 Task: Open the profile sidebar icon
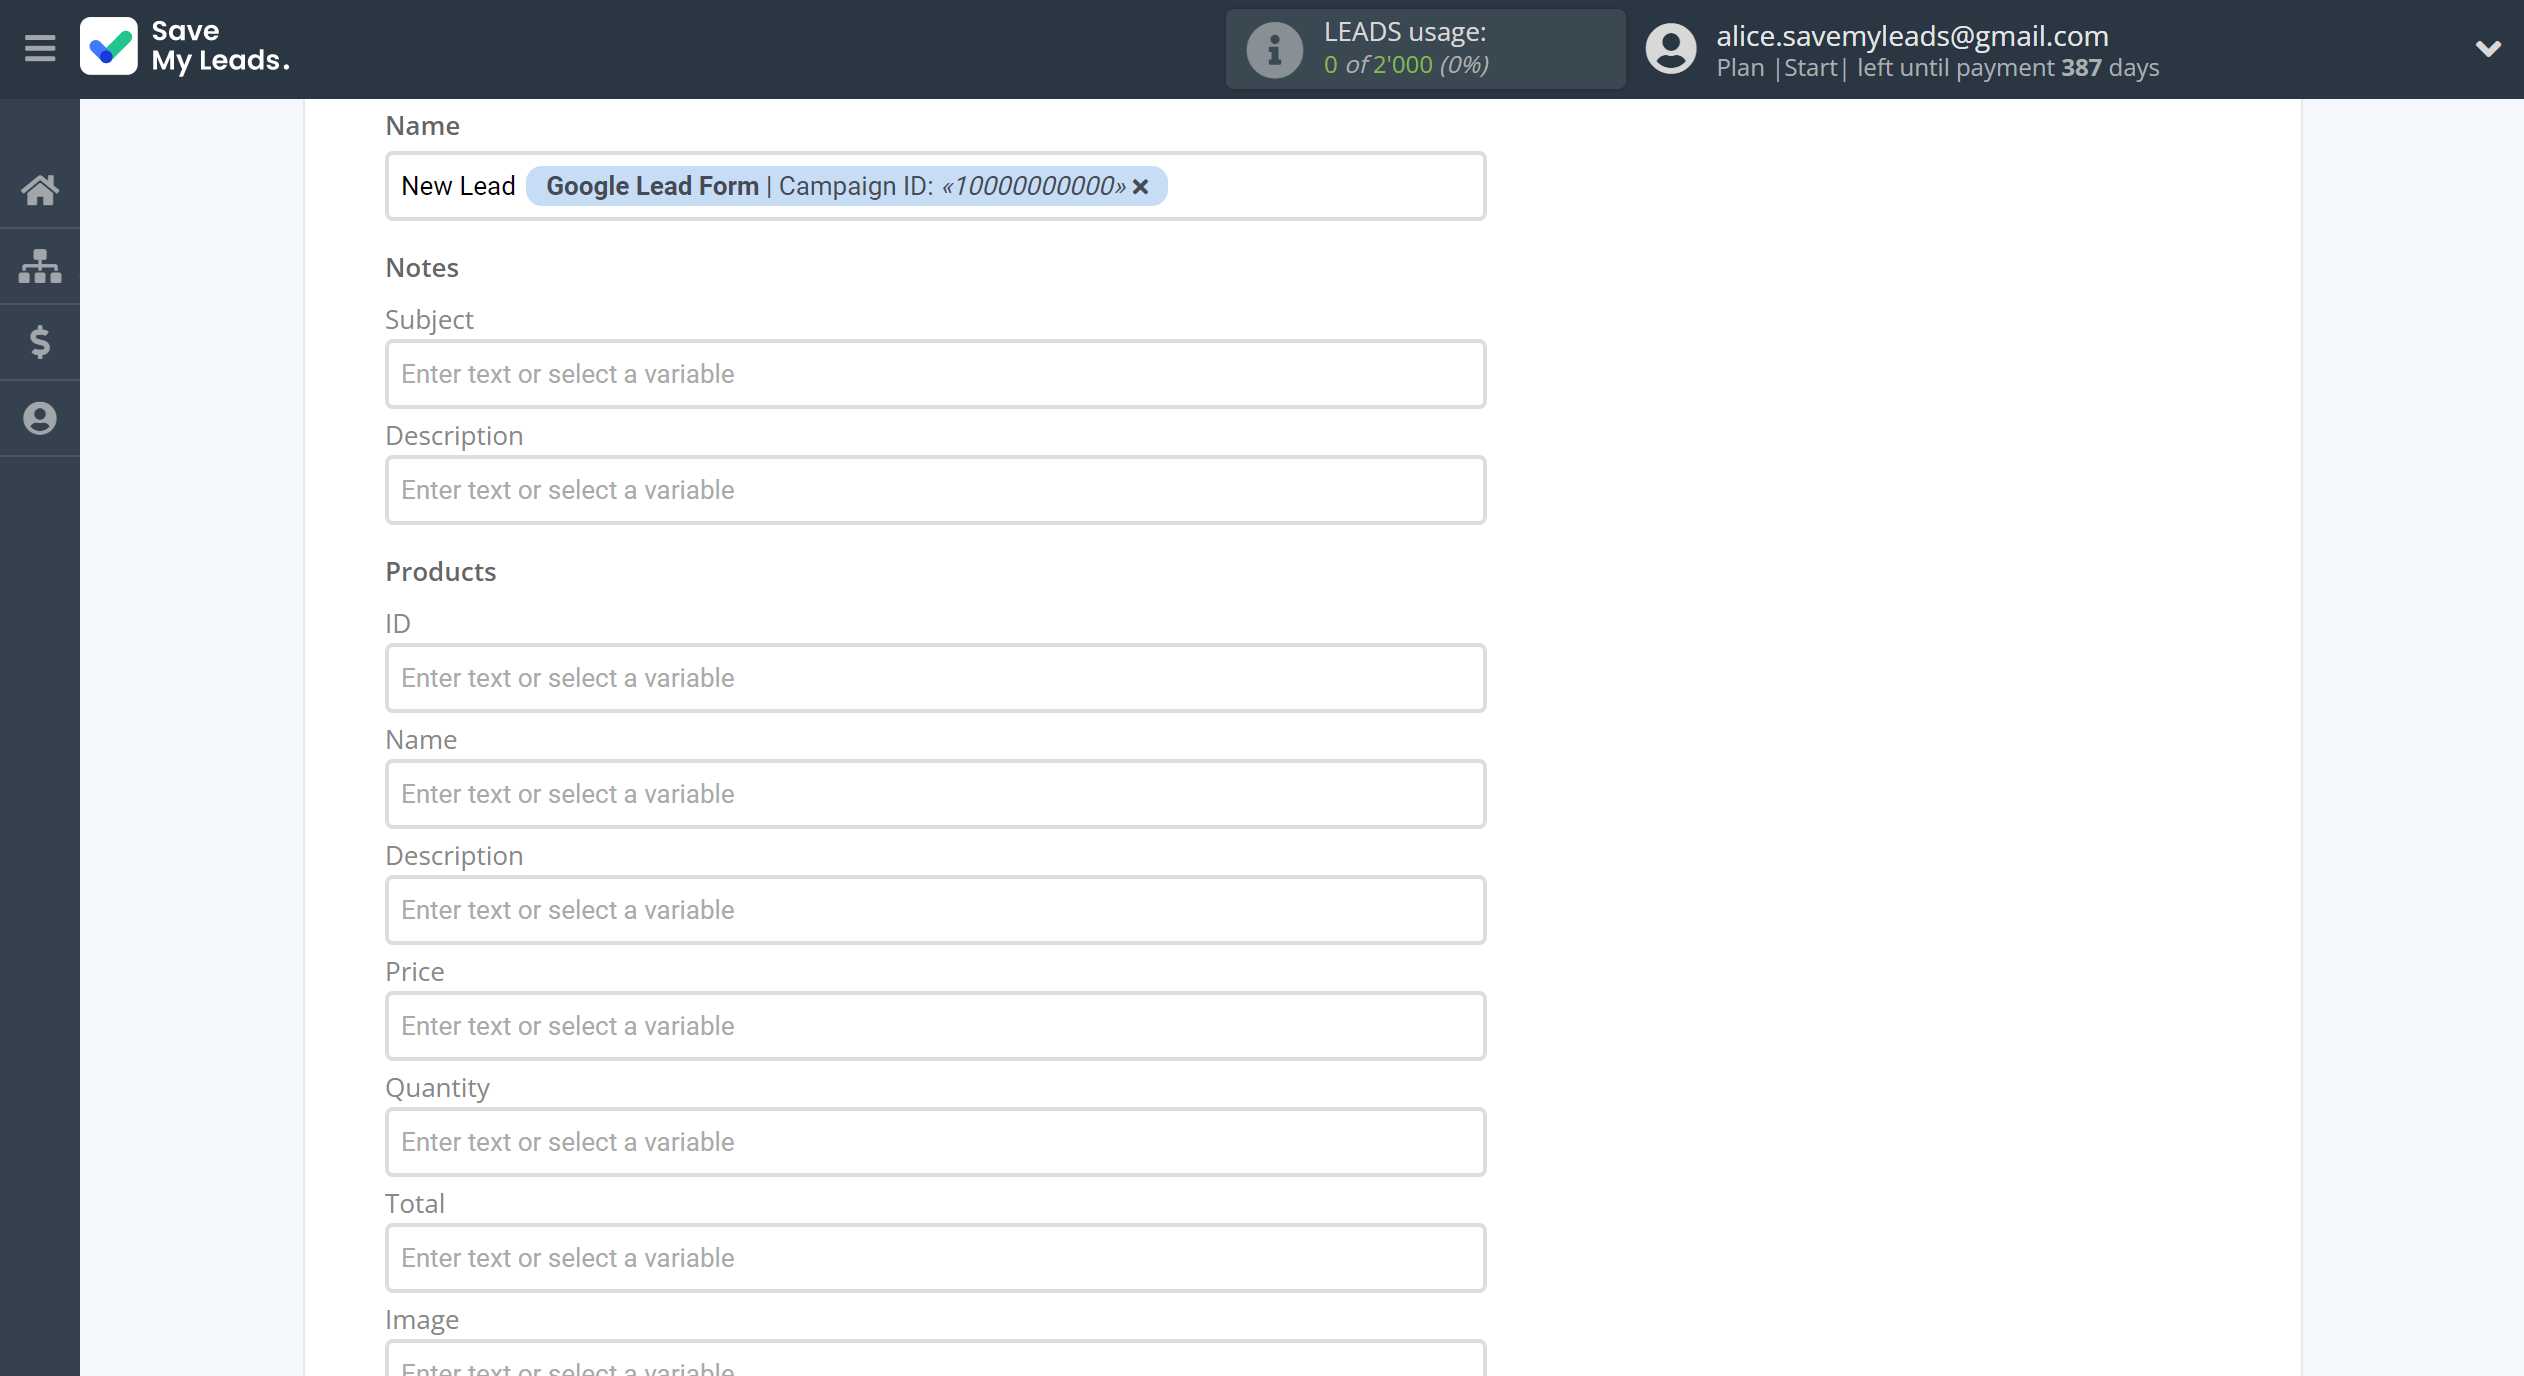(40, 418)
